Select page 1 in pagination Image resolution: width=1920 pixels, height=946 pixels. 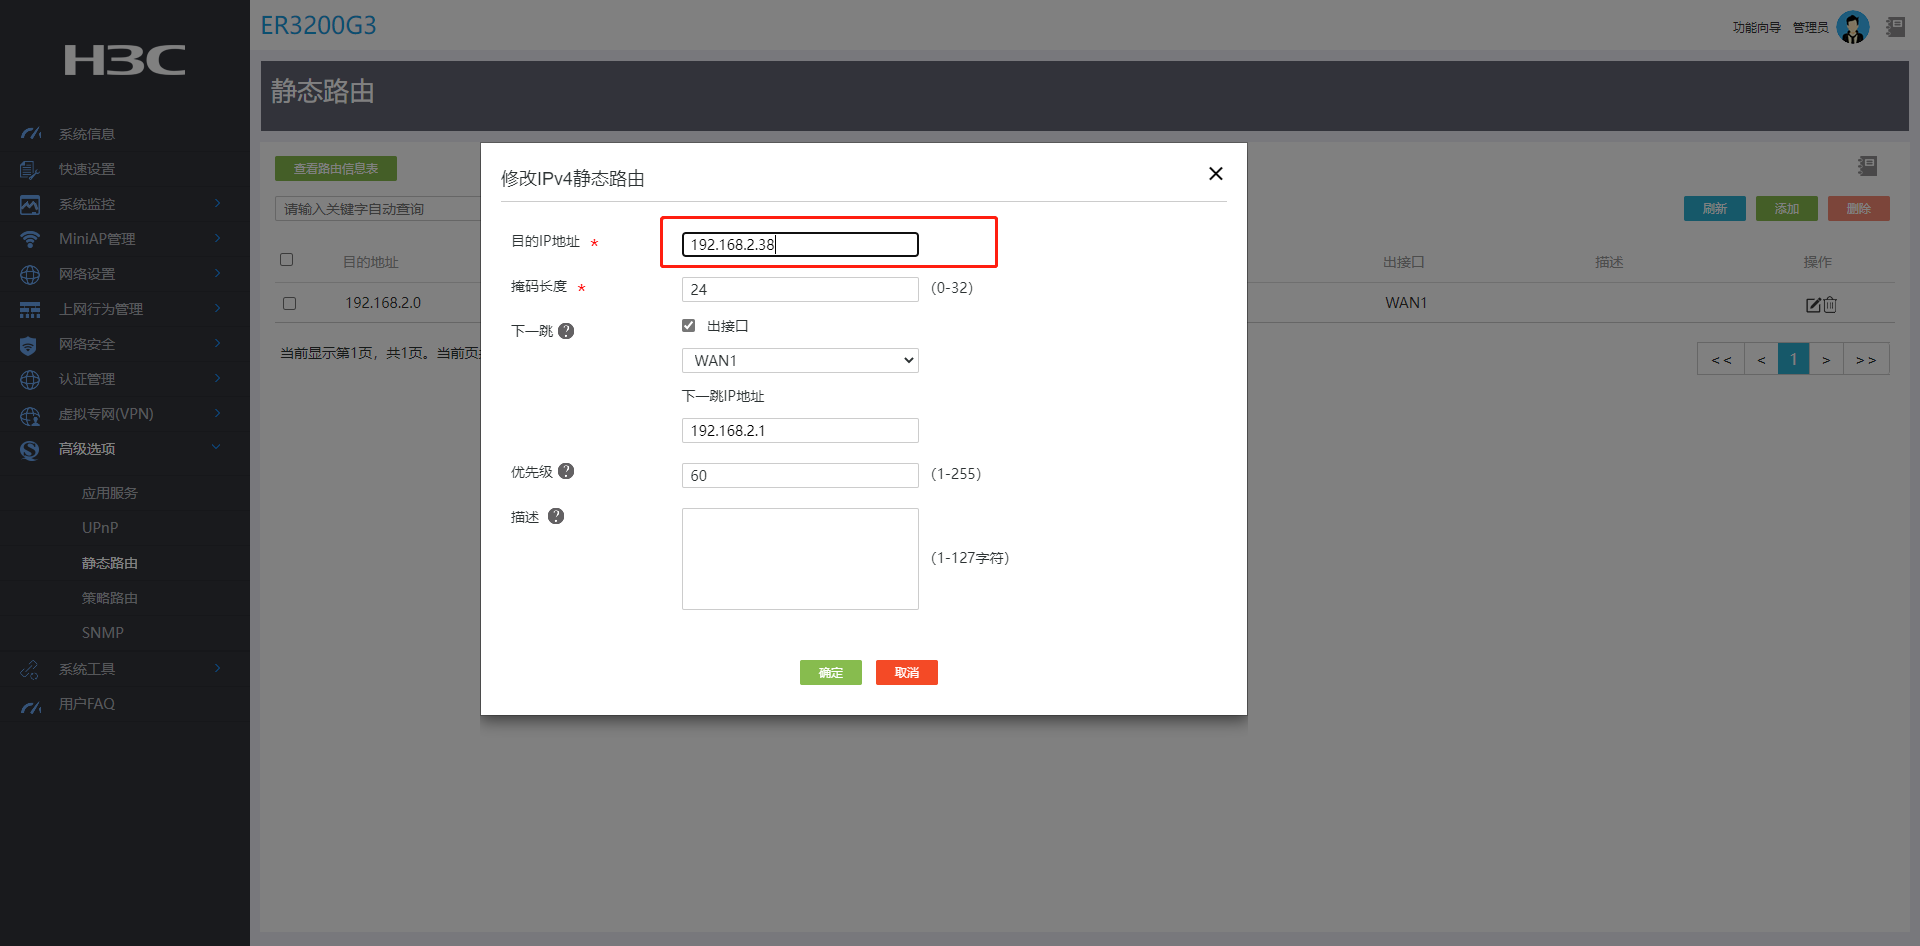click(1794, 359)
